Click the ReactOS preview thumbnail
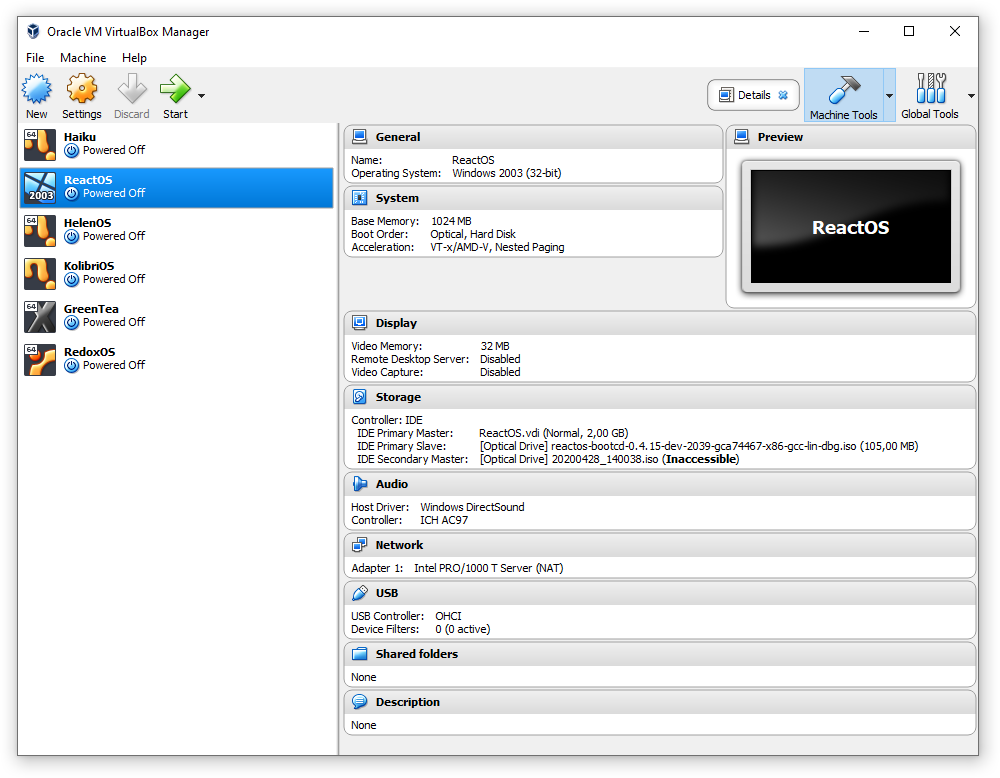Screen dimensions: 1000x778 pos(850,227)
